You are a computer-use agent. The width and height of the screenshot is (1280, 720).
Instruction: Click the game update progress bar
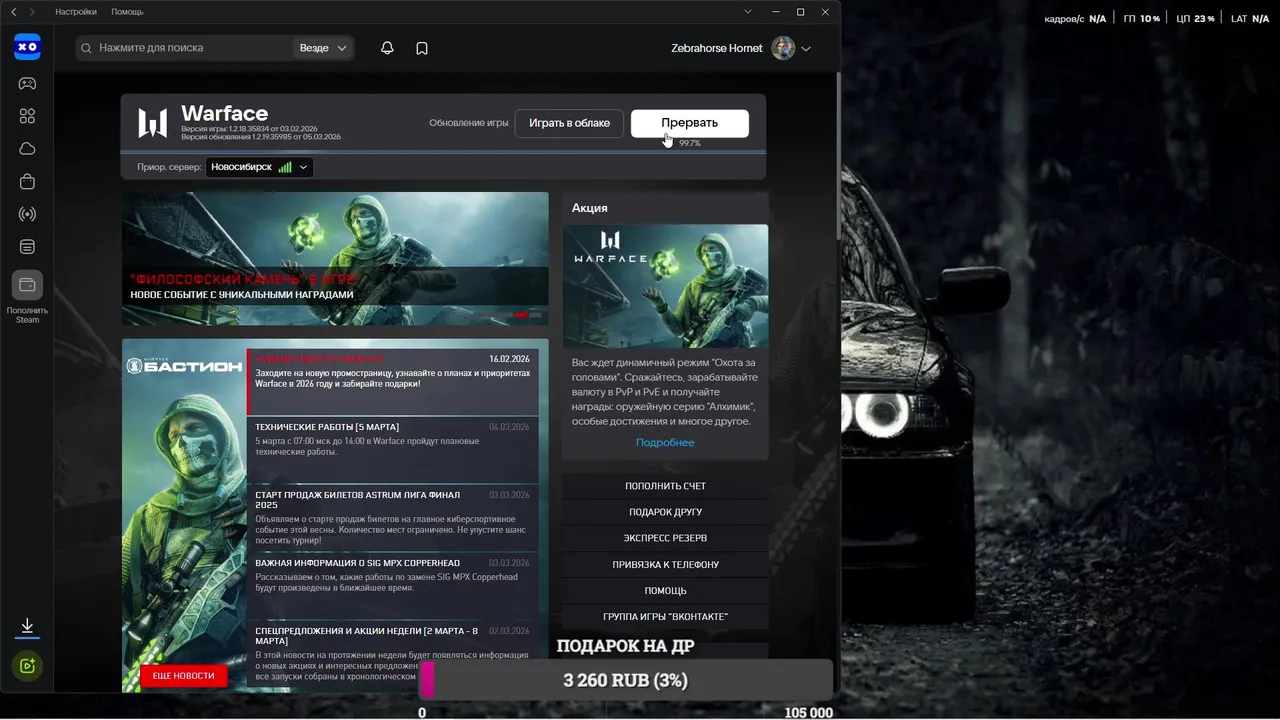coord(443,152)
